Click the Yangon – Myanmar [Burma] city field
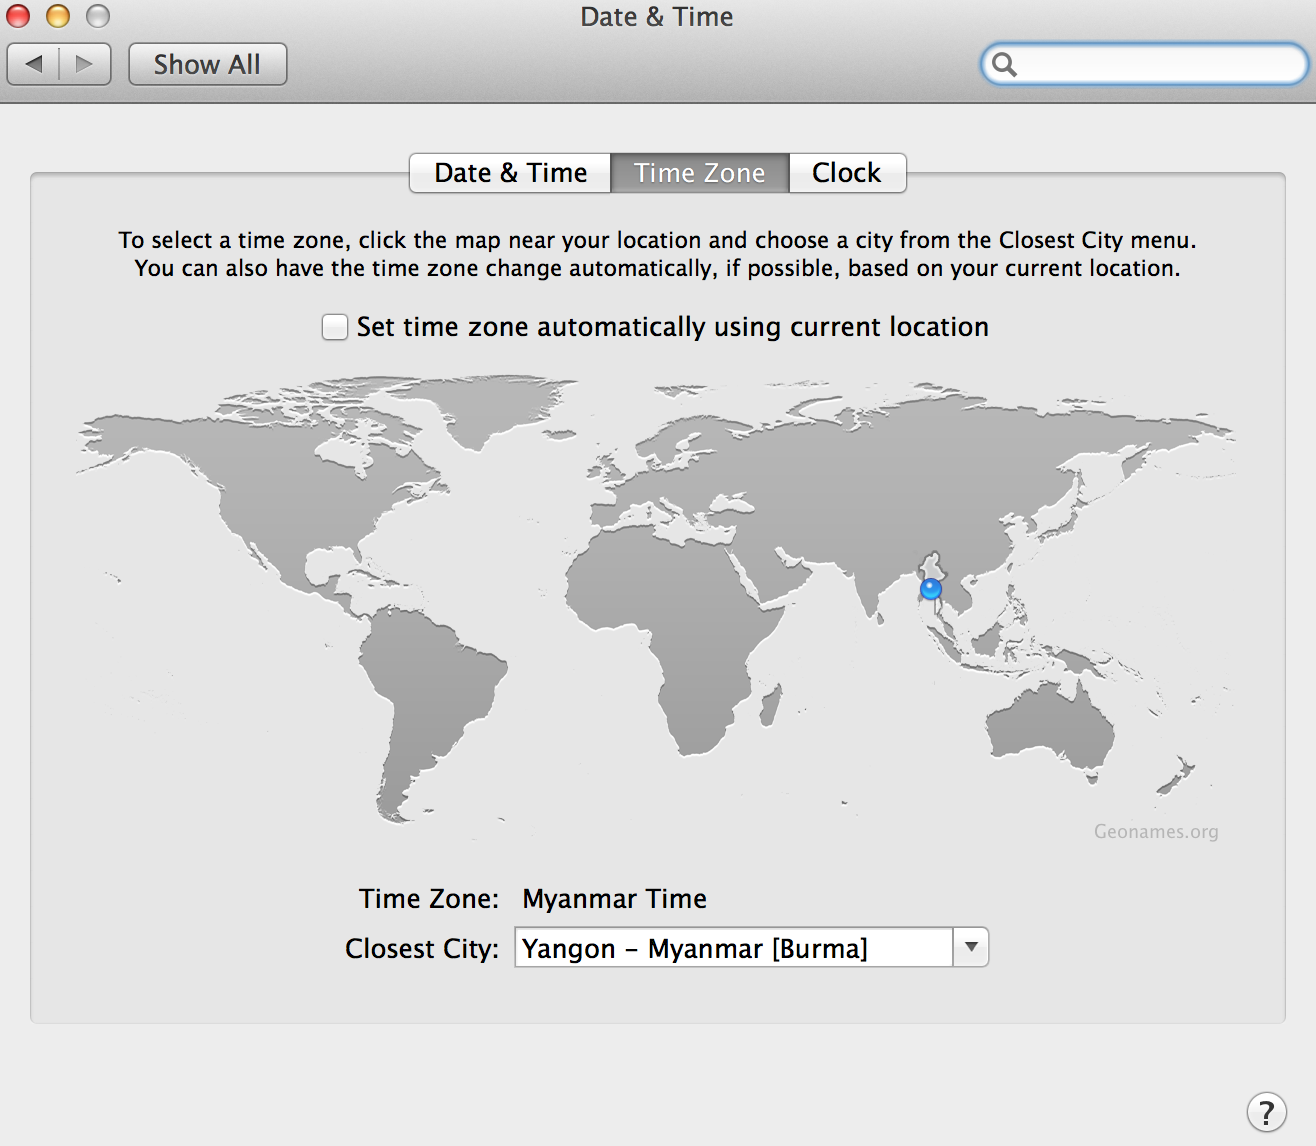The height and width of the screenshot is (1146, 1316). click(733, 948)
